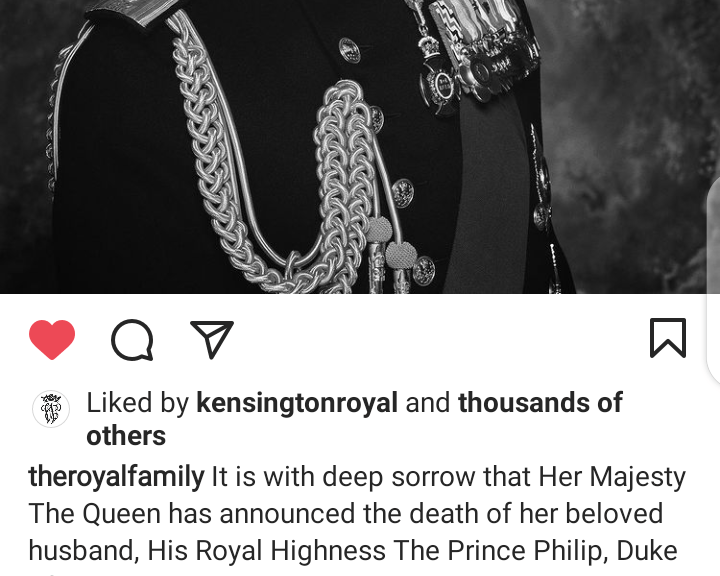Tap the braided silver cord in the photo
Viewport: 720px width, 576px height.
[276, 175]
